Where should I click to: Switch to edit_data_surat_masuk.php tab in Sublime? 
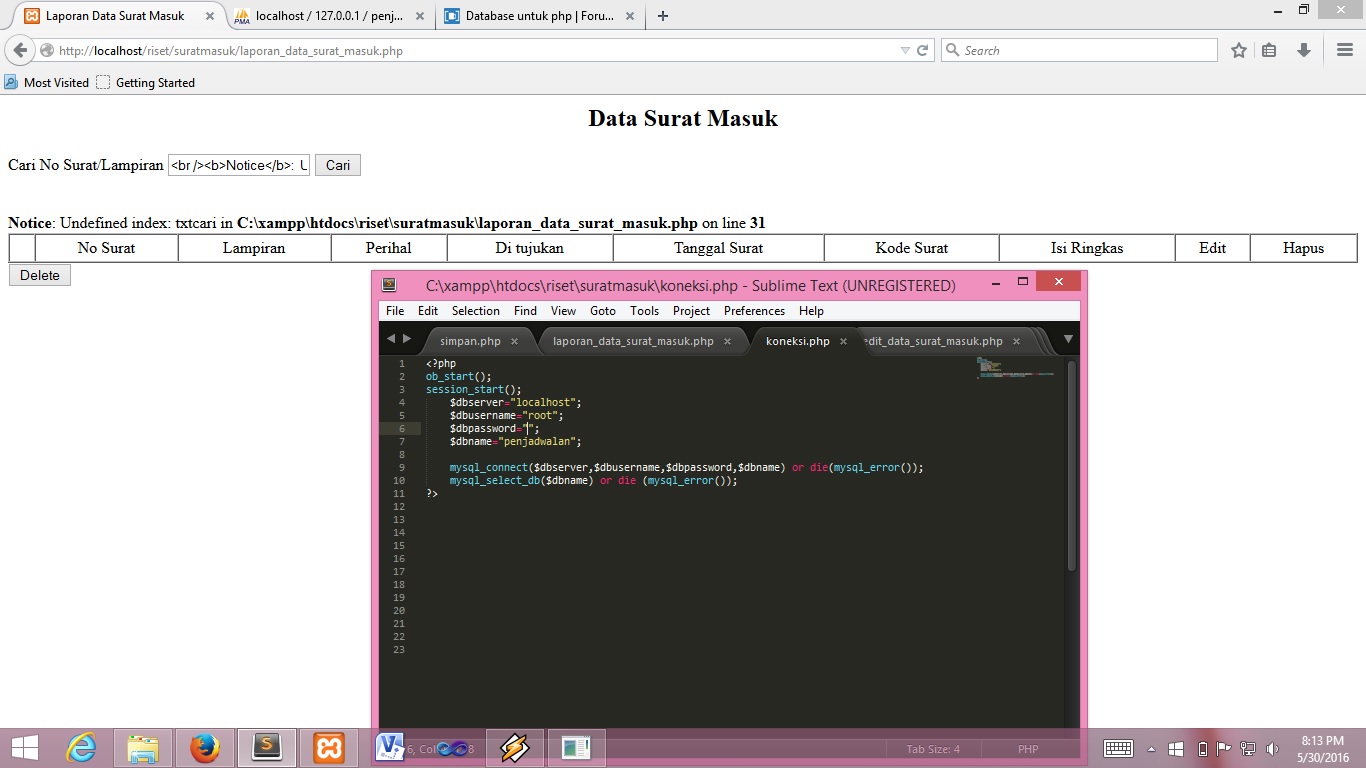934,341
